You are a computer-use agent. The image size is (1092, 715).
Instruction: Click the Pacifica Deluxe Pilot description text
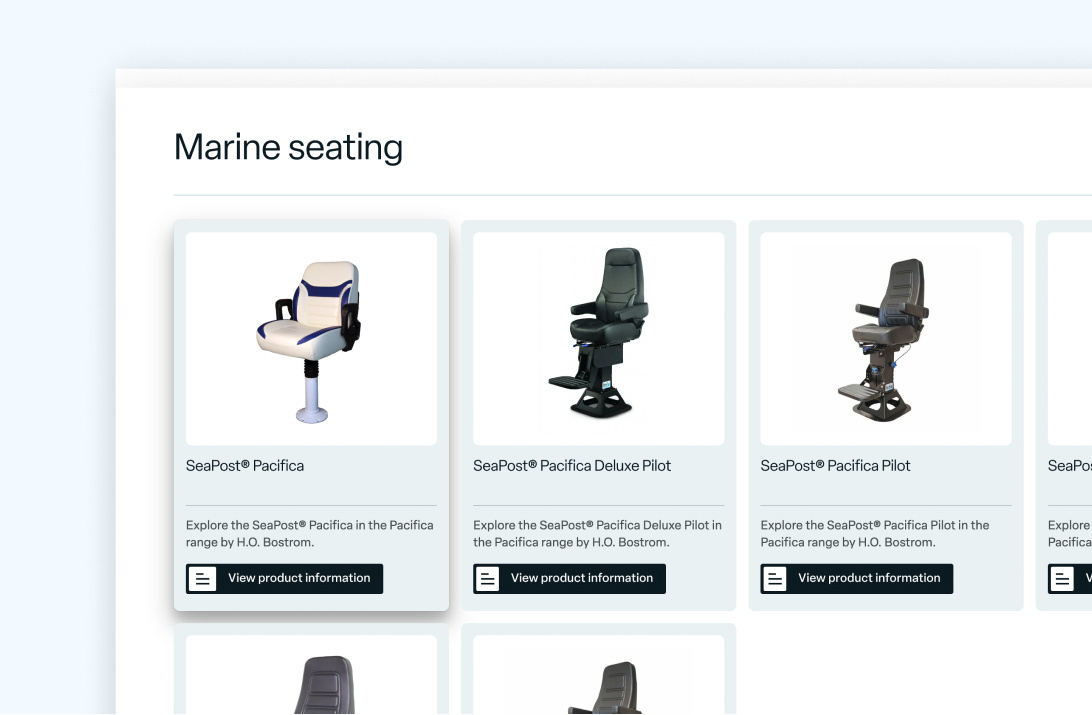pos(597,534)
